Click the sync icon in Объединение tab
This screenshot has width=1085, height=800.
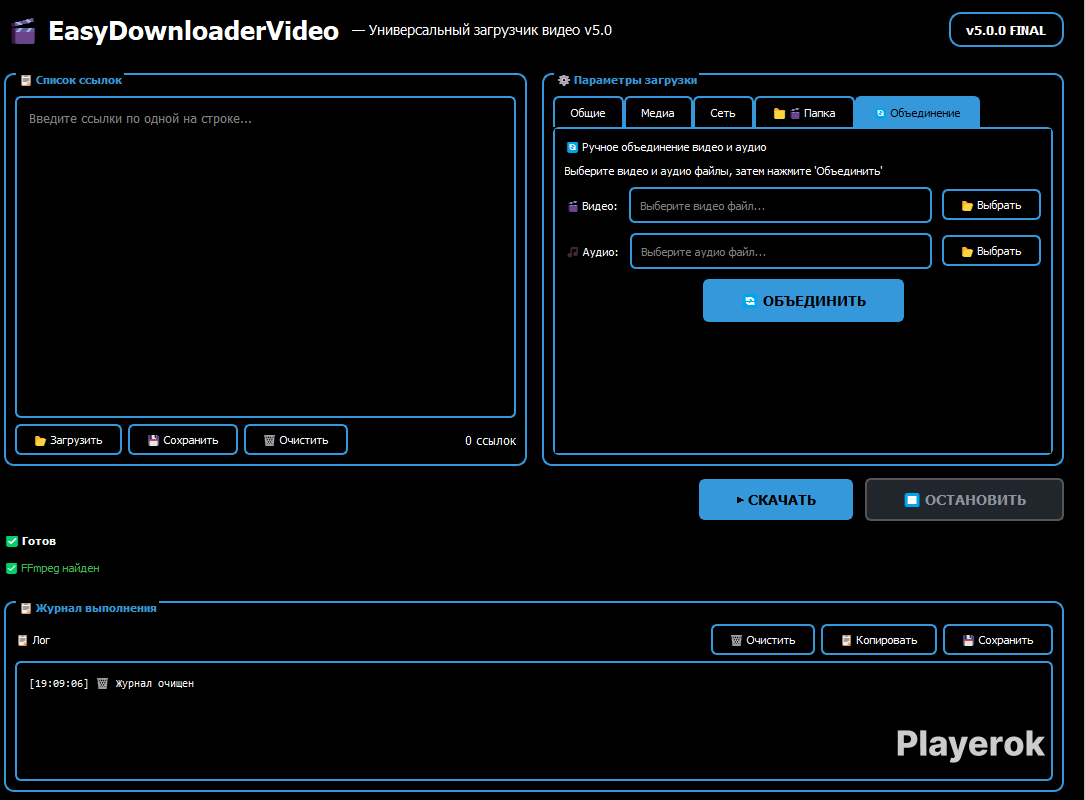coord(880,113)
